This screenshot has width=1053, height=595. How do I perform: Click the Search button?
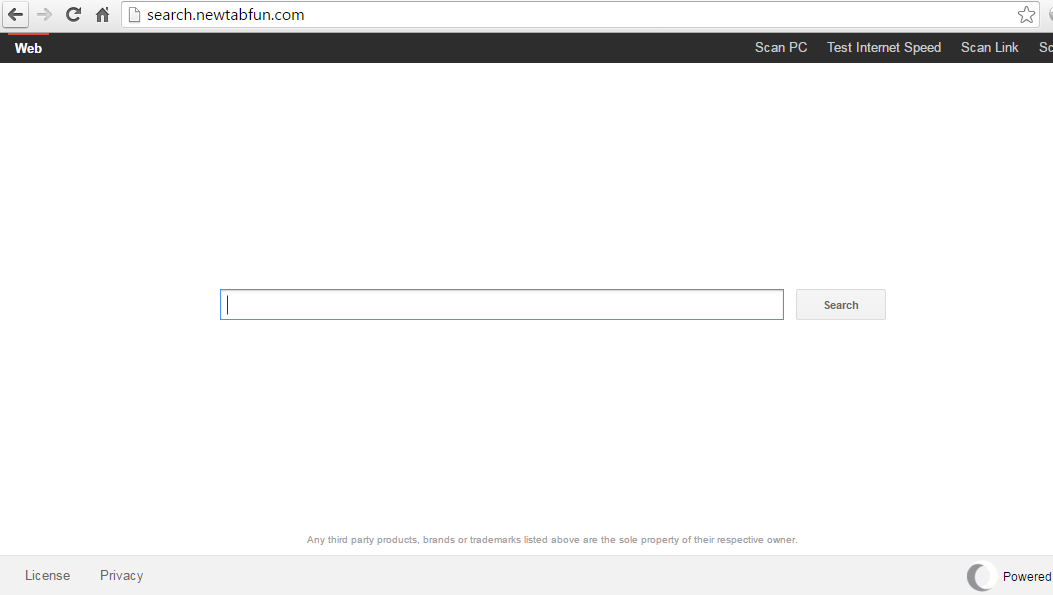(841, 305)
